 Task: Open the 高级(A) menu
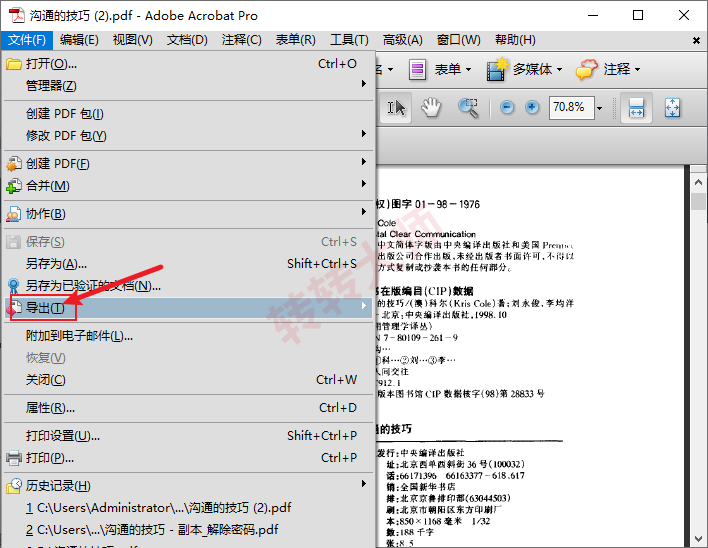403,40
